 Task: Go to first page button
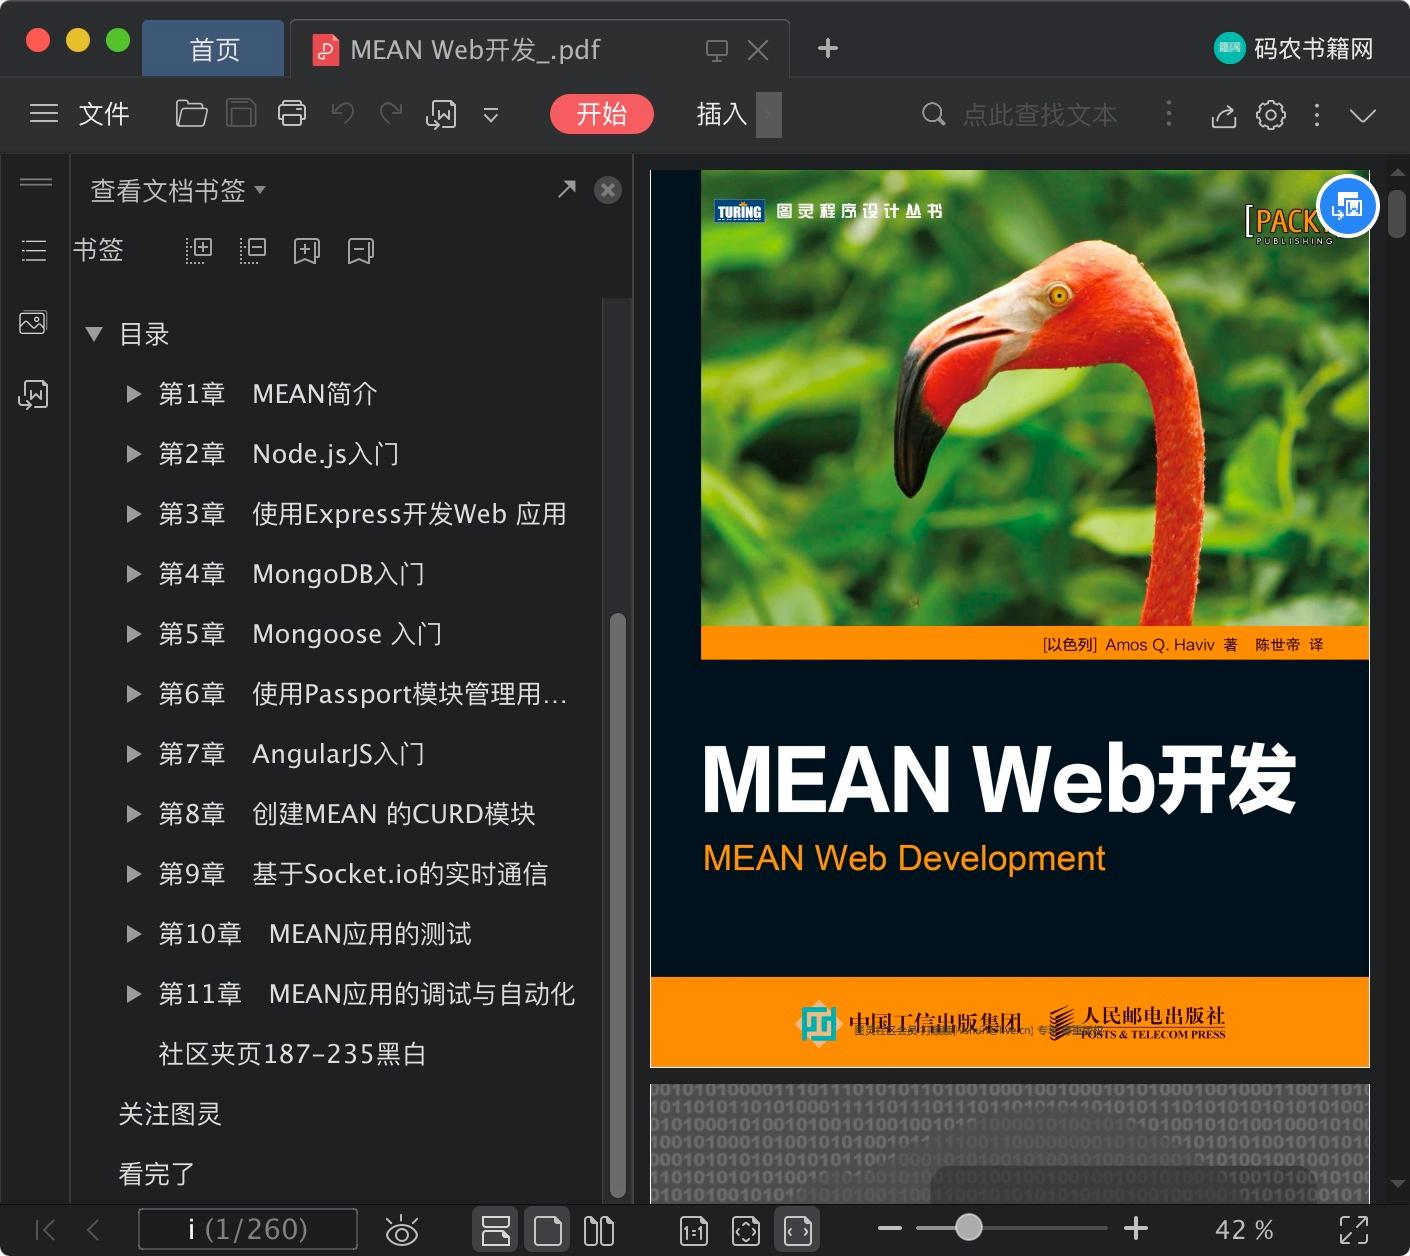tap(45, 1229)
